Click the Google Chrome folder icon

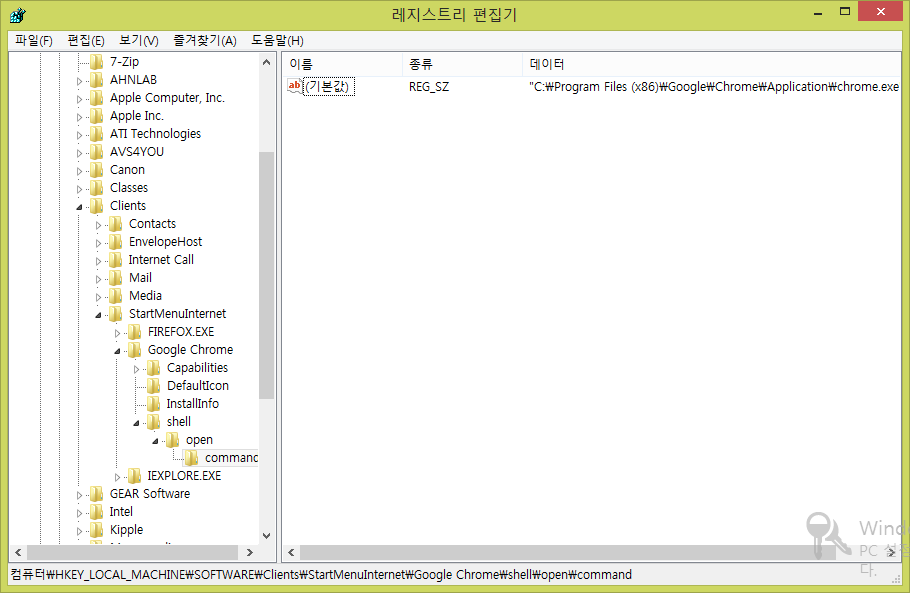pyautogui.click(x=134, y=350)
